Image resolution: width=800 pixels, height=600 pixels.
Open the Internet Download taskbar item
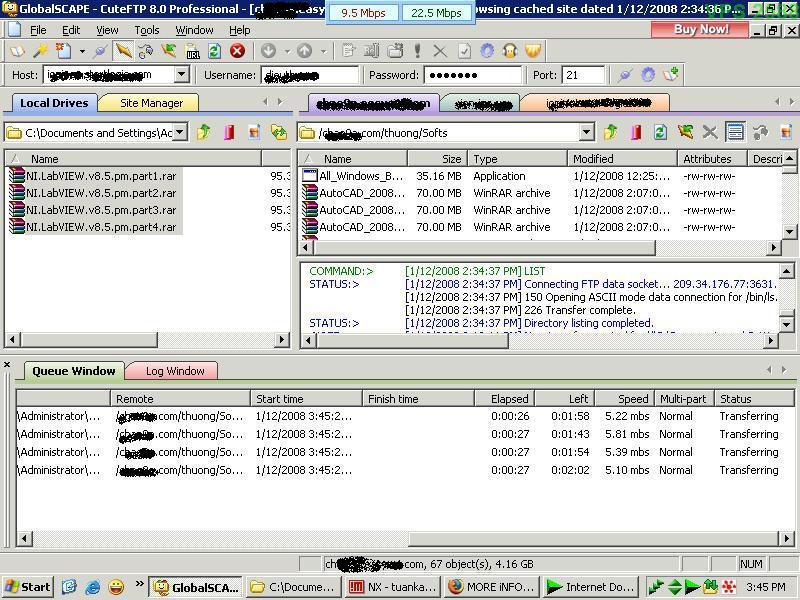click(x=590, y=587)
